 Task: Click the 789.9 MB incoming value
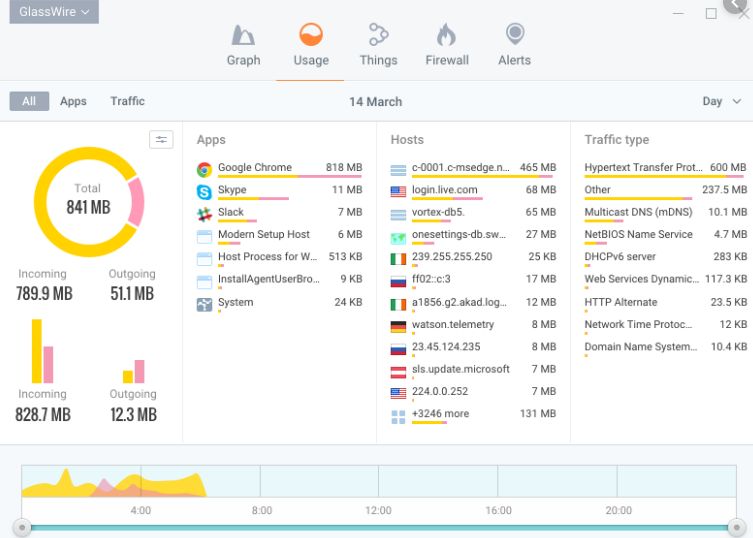pyautogui.click(x=44, y=293)
